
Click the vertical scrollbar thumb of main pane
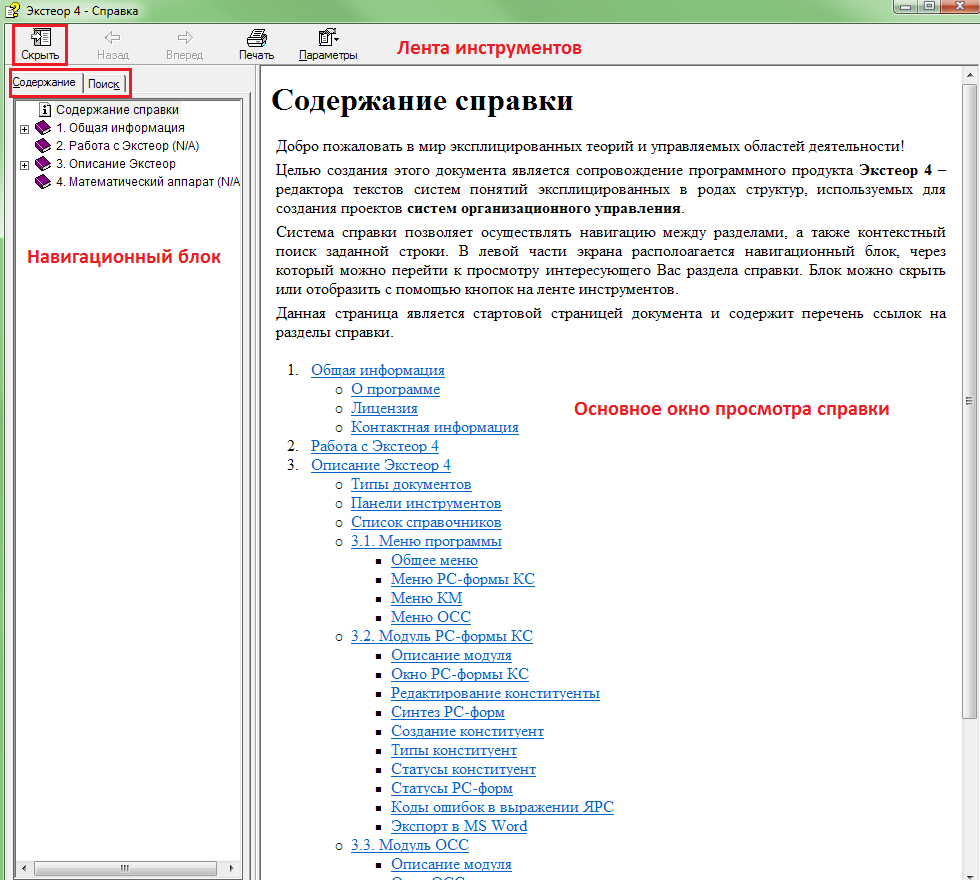[969, 400]
